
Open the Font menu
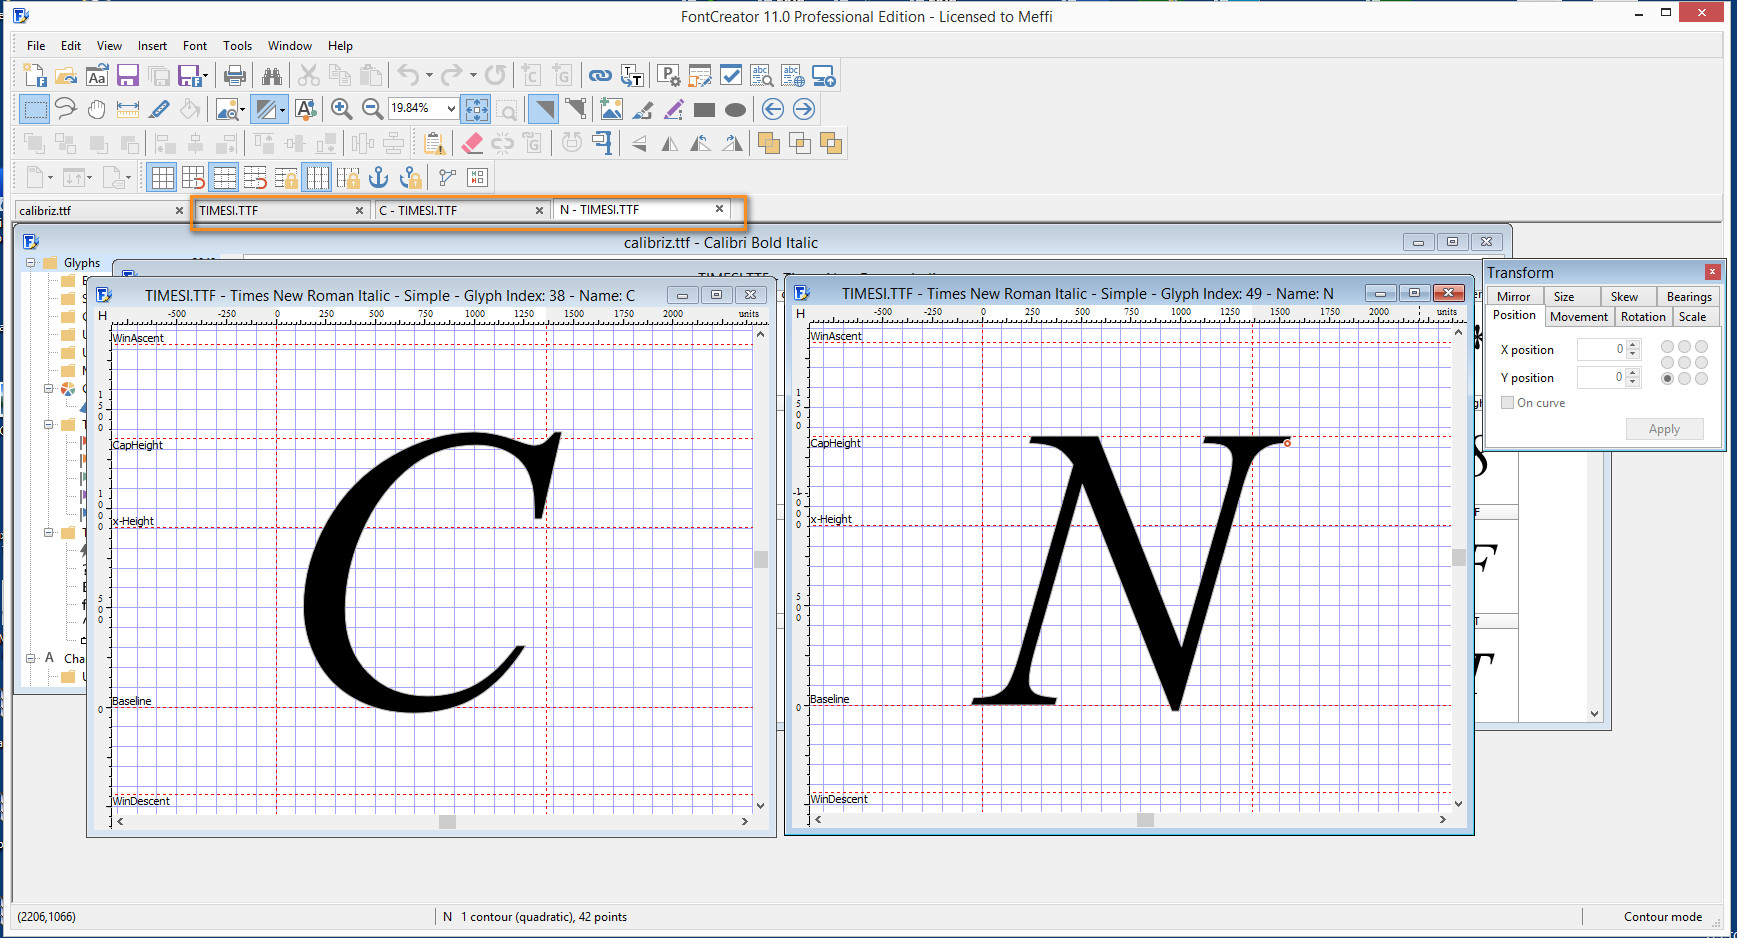[195, 46]
